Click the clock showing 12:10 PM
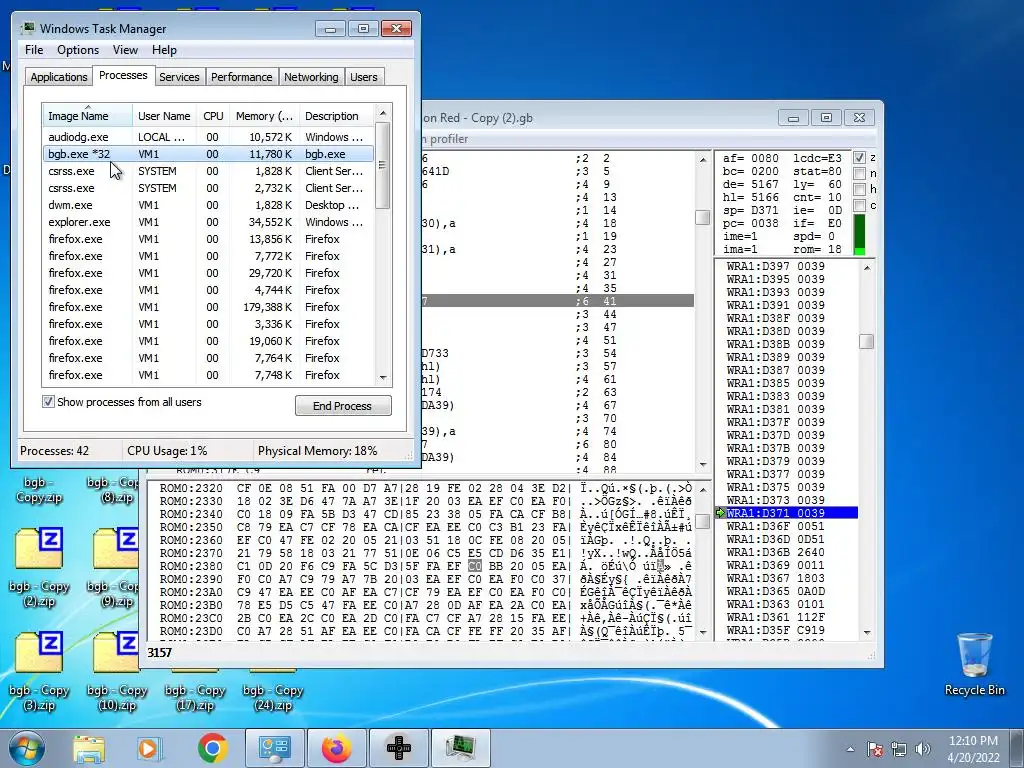 click(x=973, y=741)
